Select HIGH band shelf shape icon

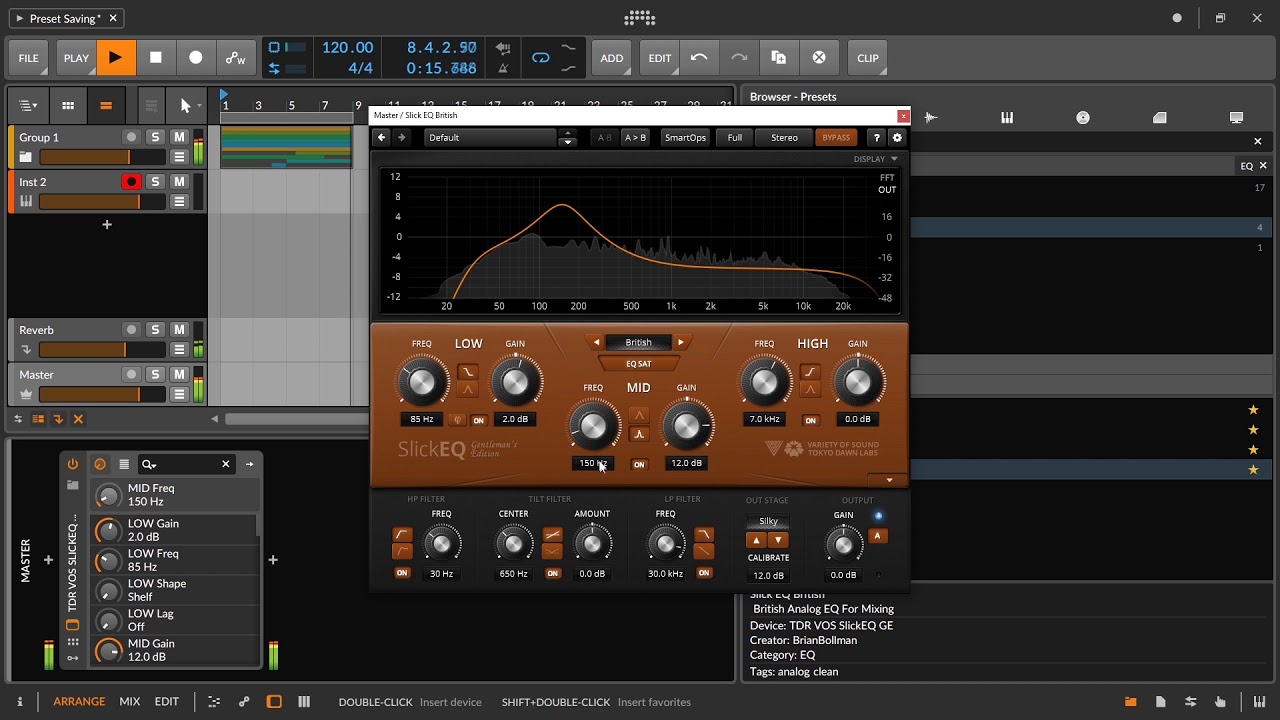810,372
